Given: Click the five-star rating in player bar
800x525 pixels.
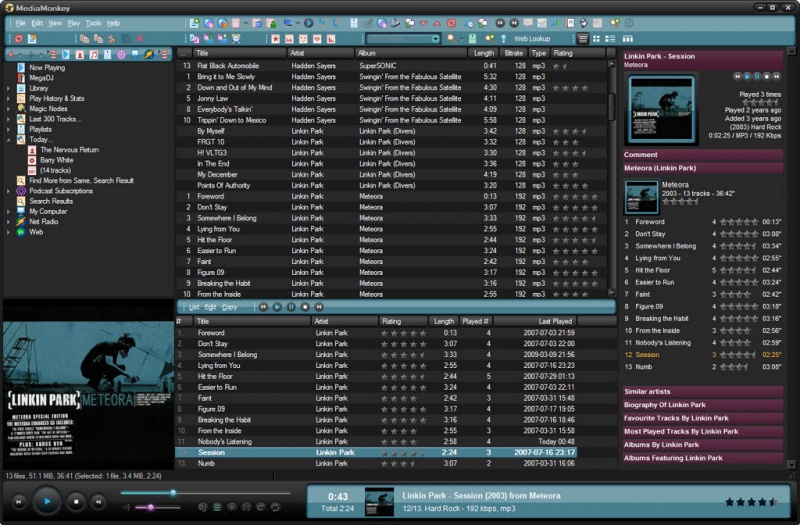Looking at the screenshot, I should click(751, 502).
